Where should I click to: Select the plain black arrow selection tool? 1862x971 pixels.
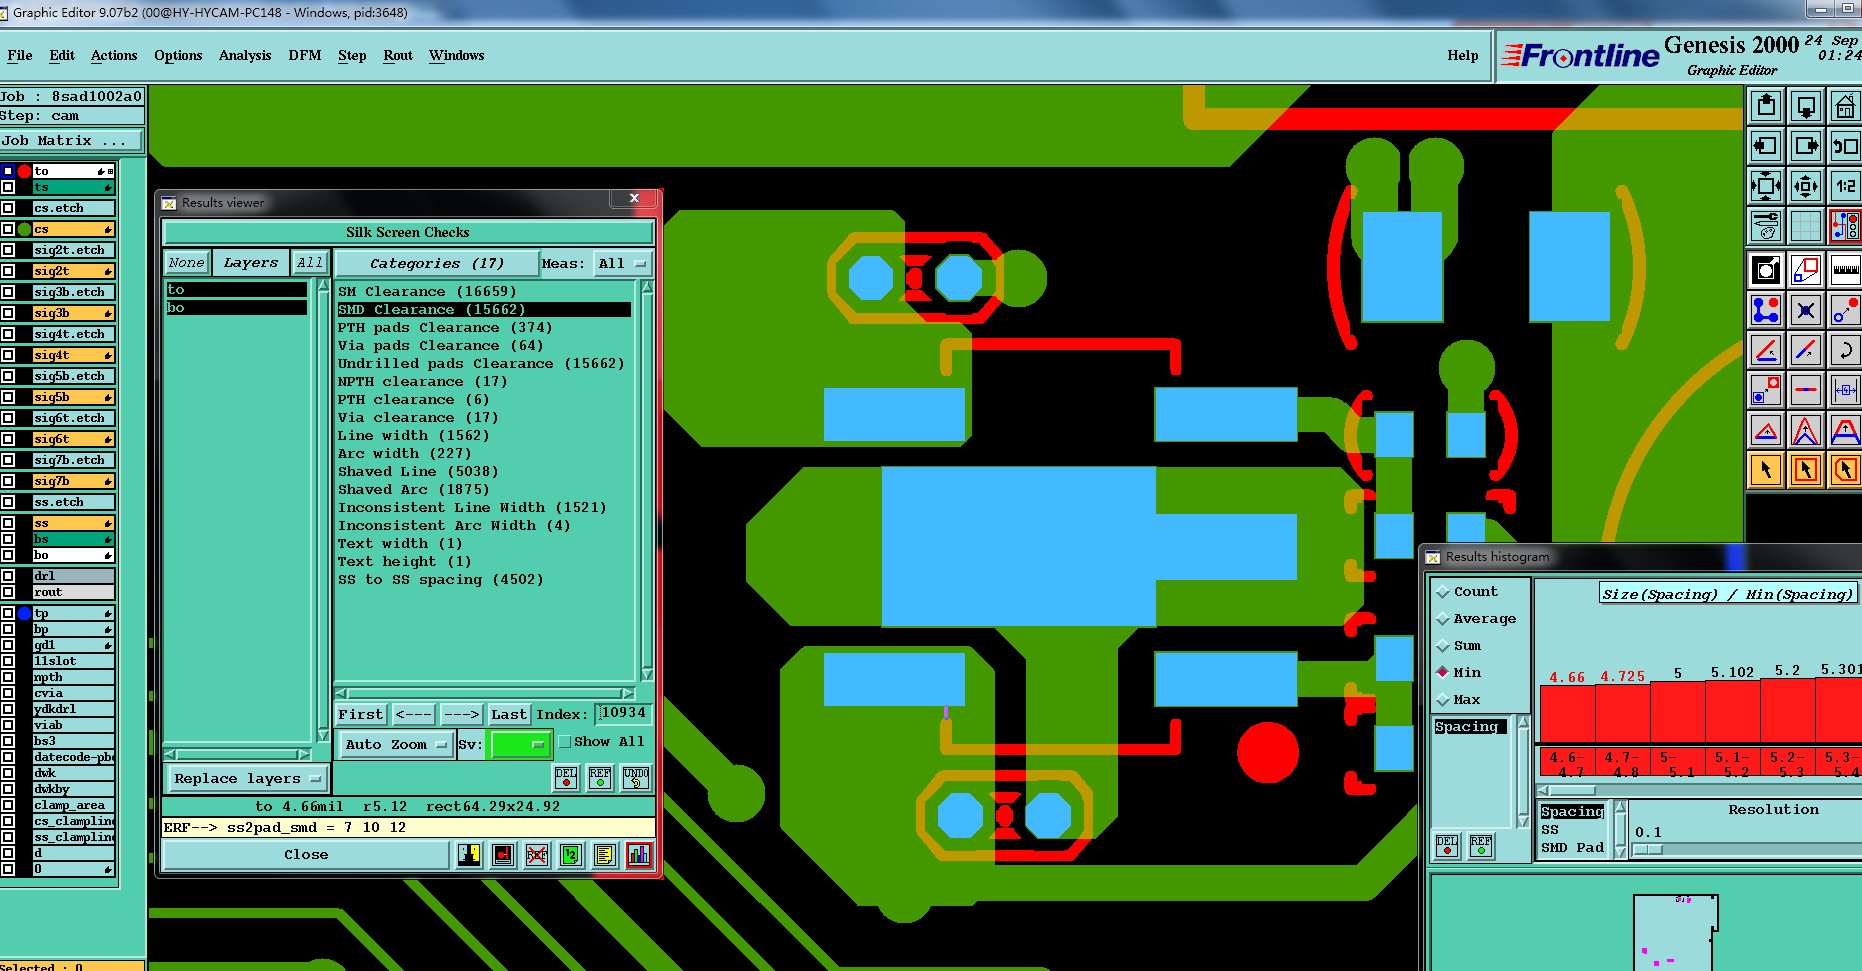click(x=1766, y=469)
